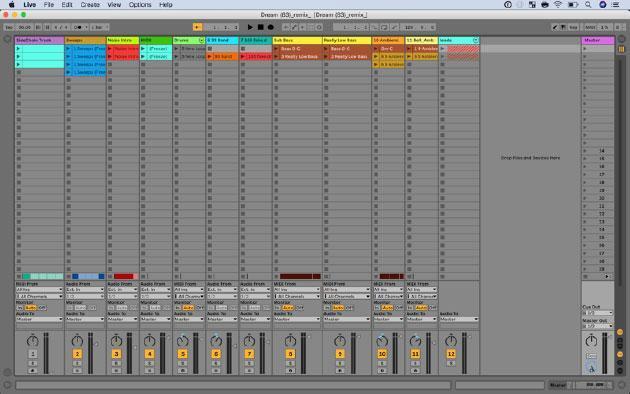Set SideChain Track monitor to Off
Image resolution: width=630 pixels, height=394 pixels.
(x=42, y=308)
